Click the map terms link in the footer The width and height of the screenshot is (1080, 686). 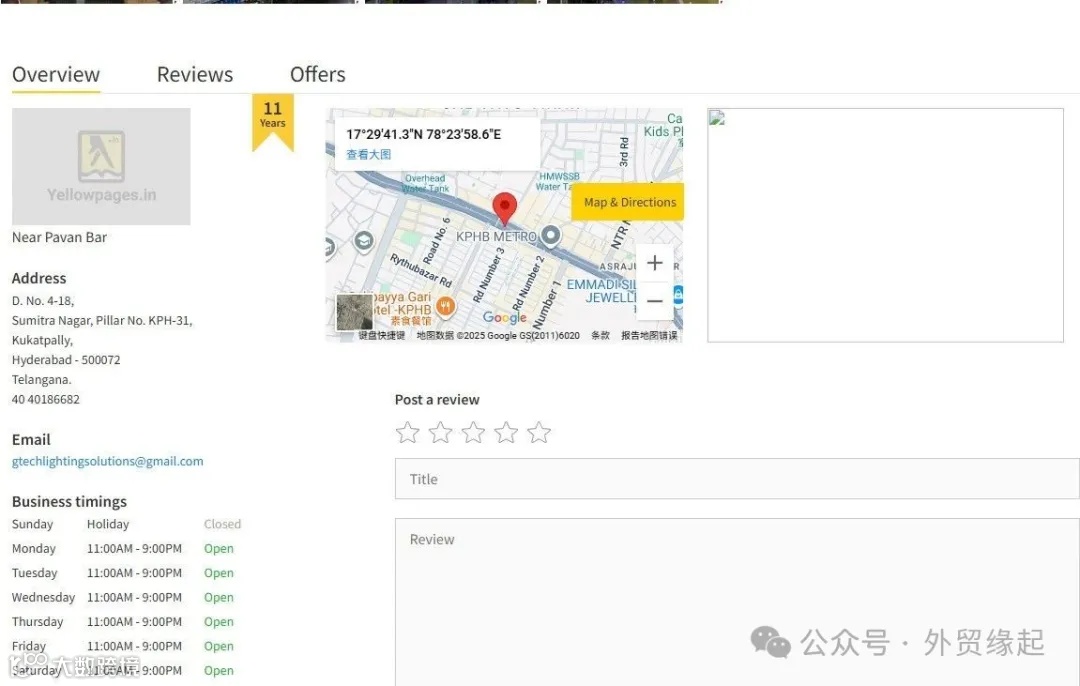point(601,335)
